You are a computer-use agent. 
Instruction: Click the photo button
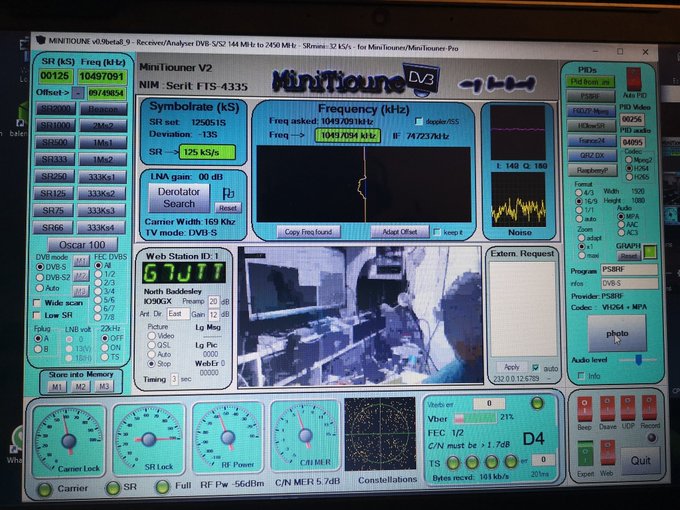point(617,333)
